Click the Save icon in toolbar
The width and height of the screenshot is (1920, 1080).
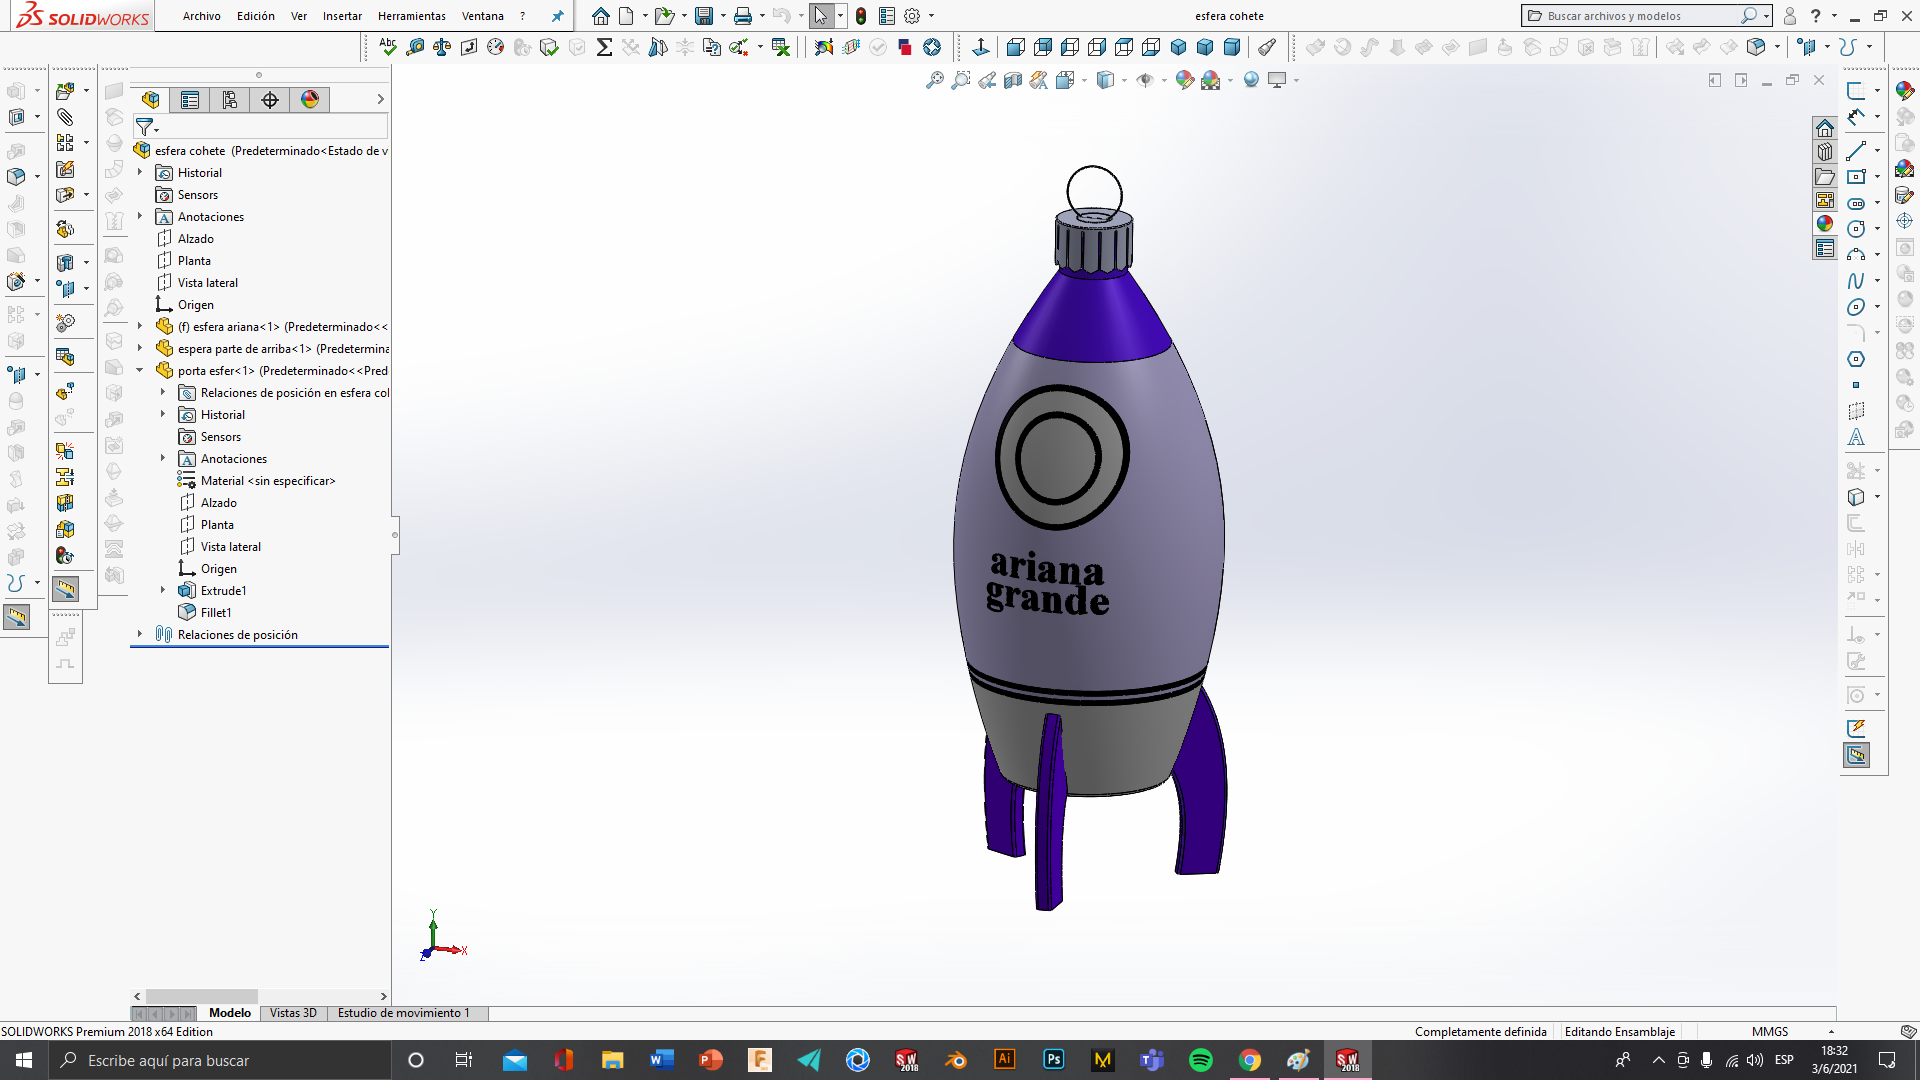(704, 16)
